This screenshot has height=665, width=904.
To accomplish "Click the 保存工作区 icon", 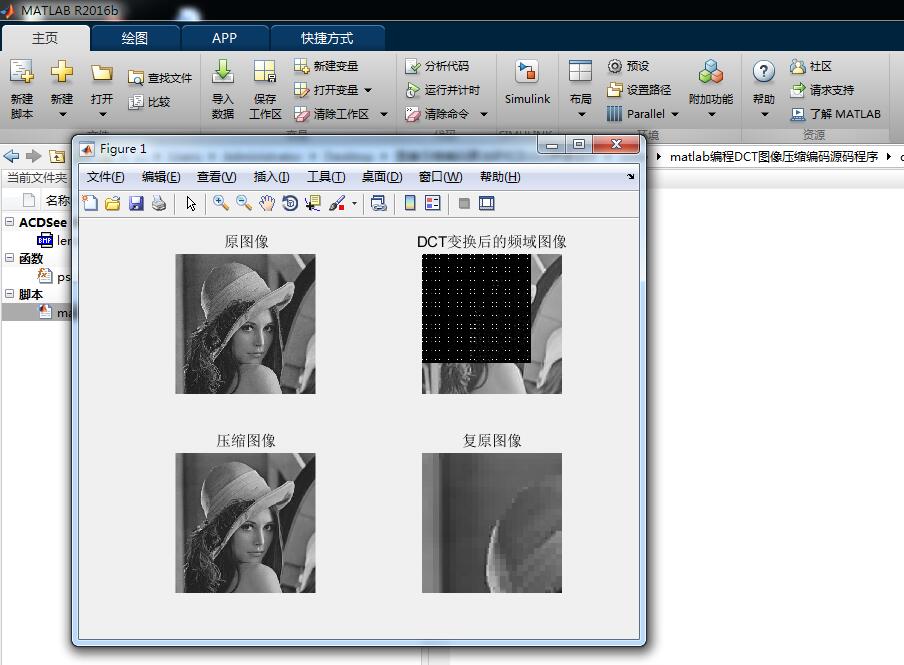I will 265,73.
